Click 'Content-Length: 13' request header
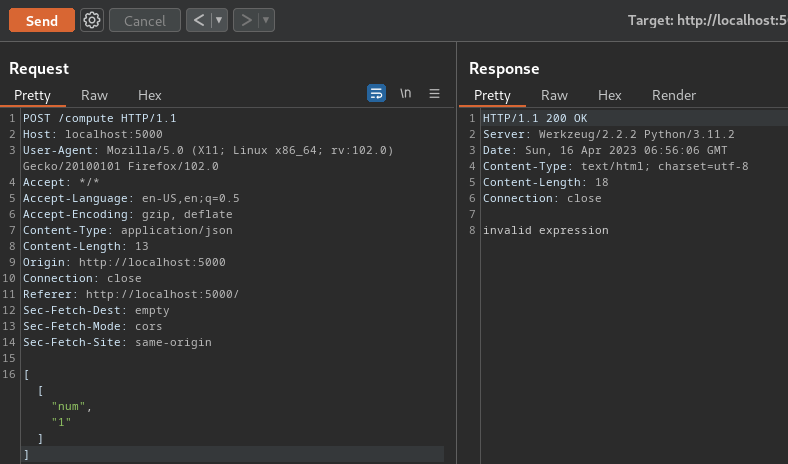This screenshot has height=464, width=788. [85, 246]
